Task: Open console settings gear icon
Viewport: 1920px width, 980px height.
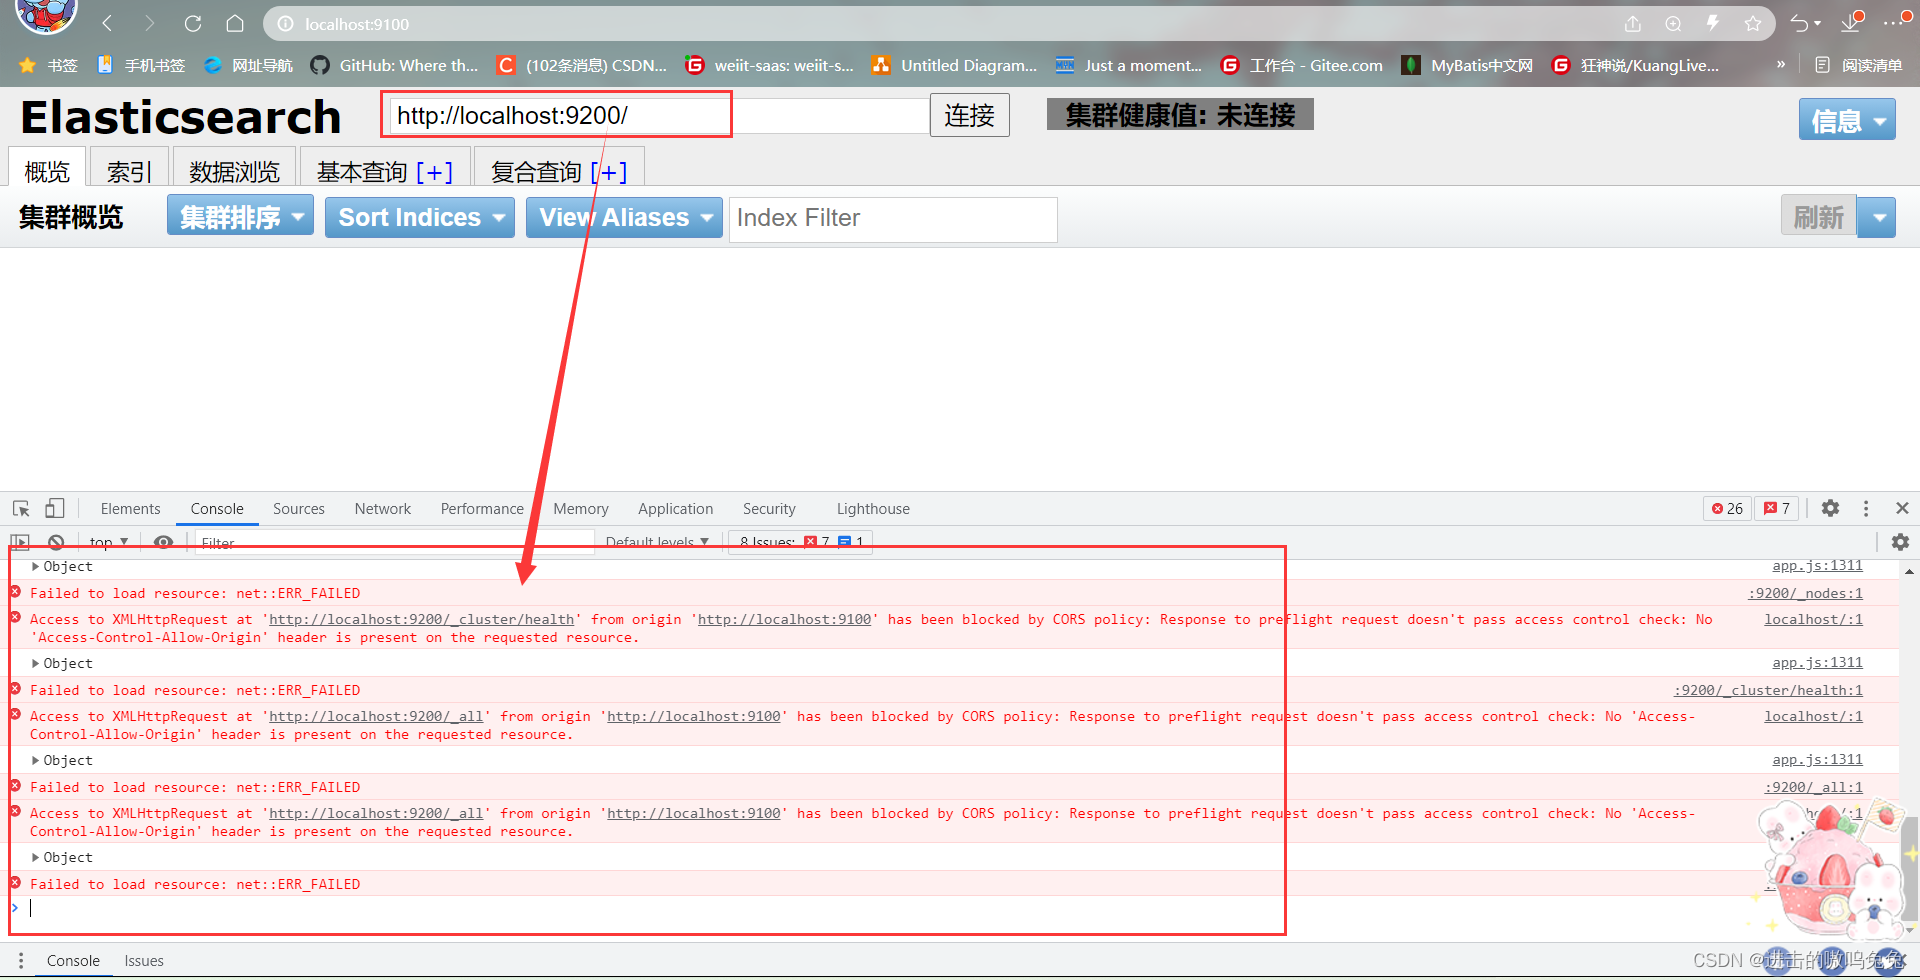Action: point(1900,542)
